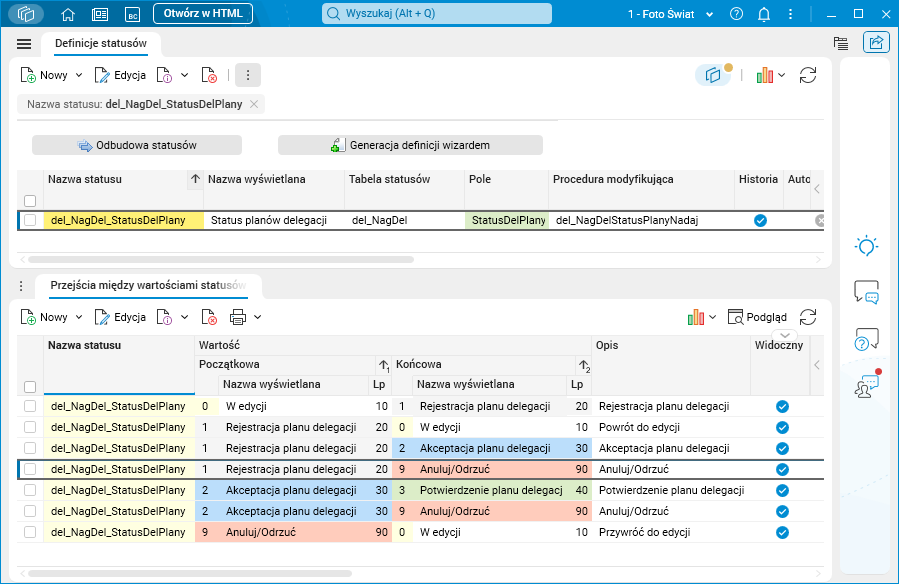899x584 pixels.
Task: Click the Podgląd preview button
Action: click(x=758, y=317)
